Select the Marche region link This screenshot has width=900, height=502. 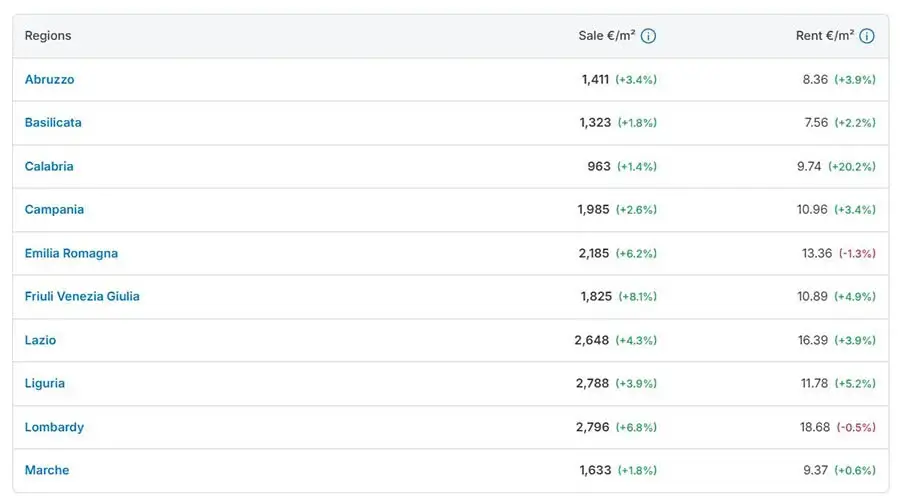point(46,470)
